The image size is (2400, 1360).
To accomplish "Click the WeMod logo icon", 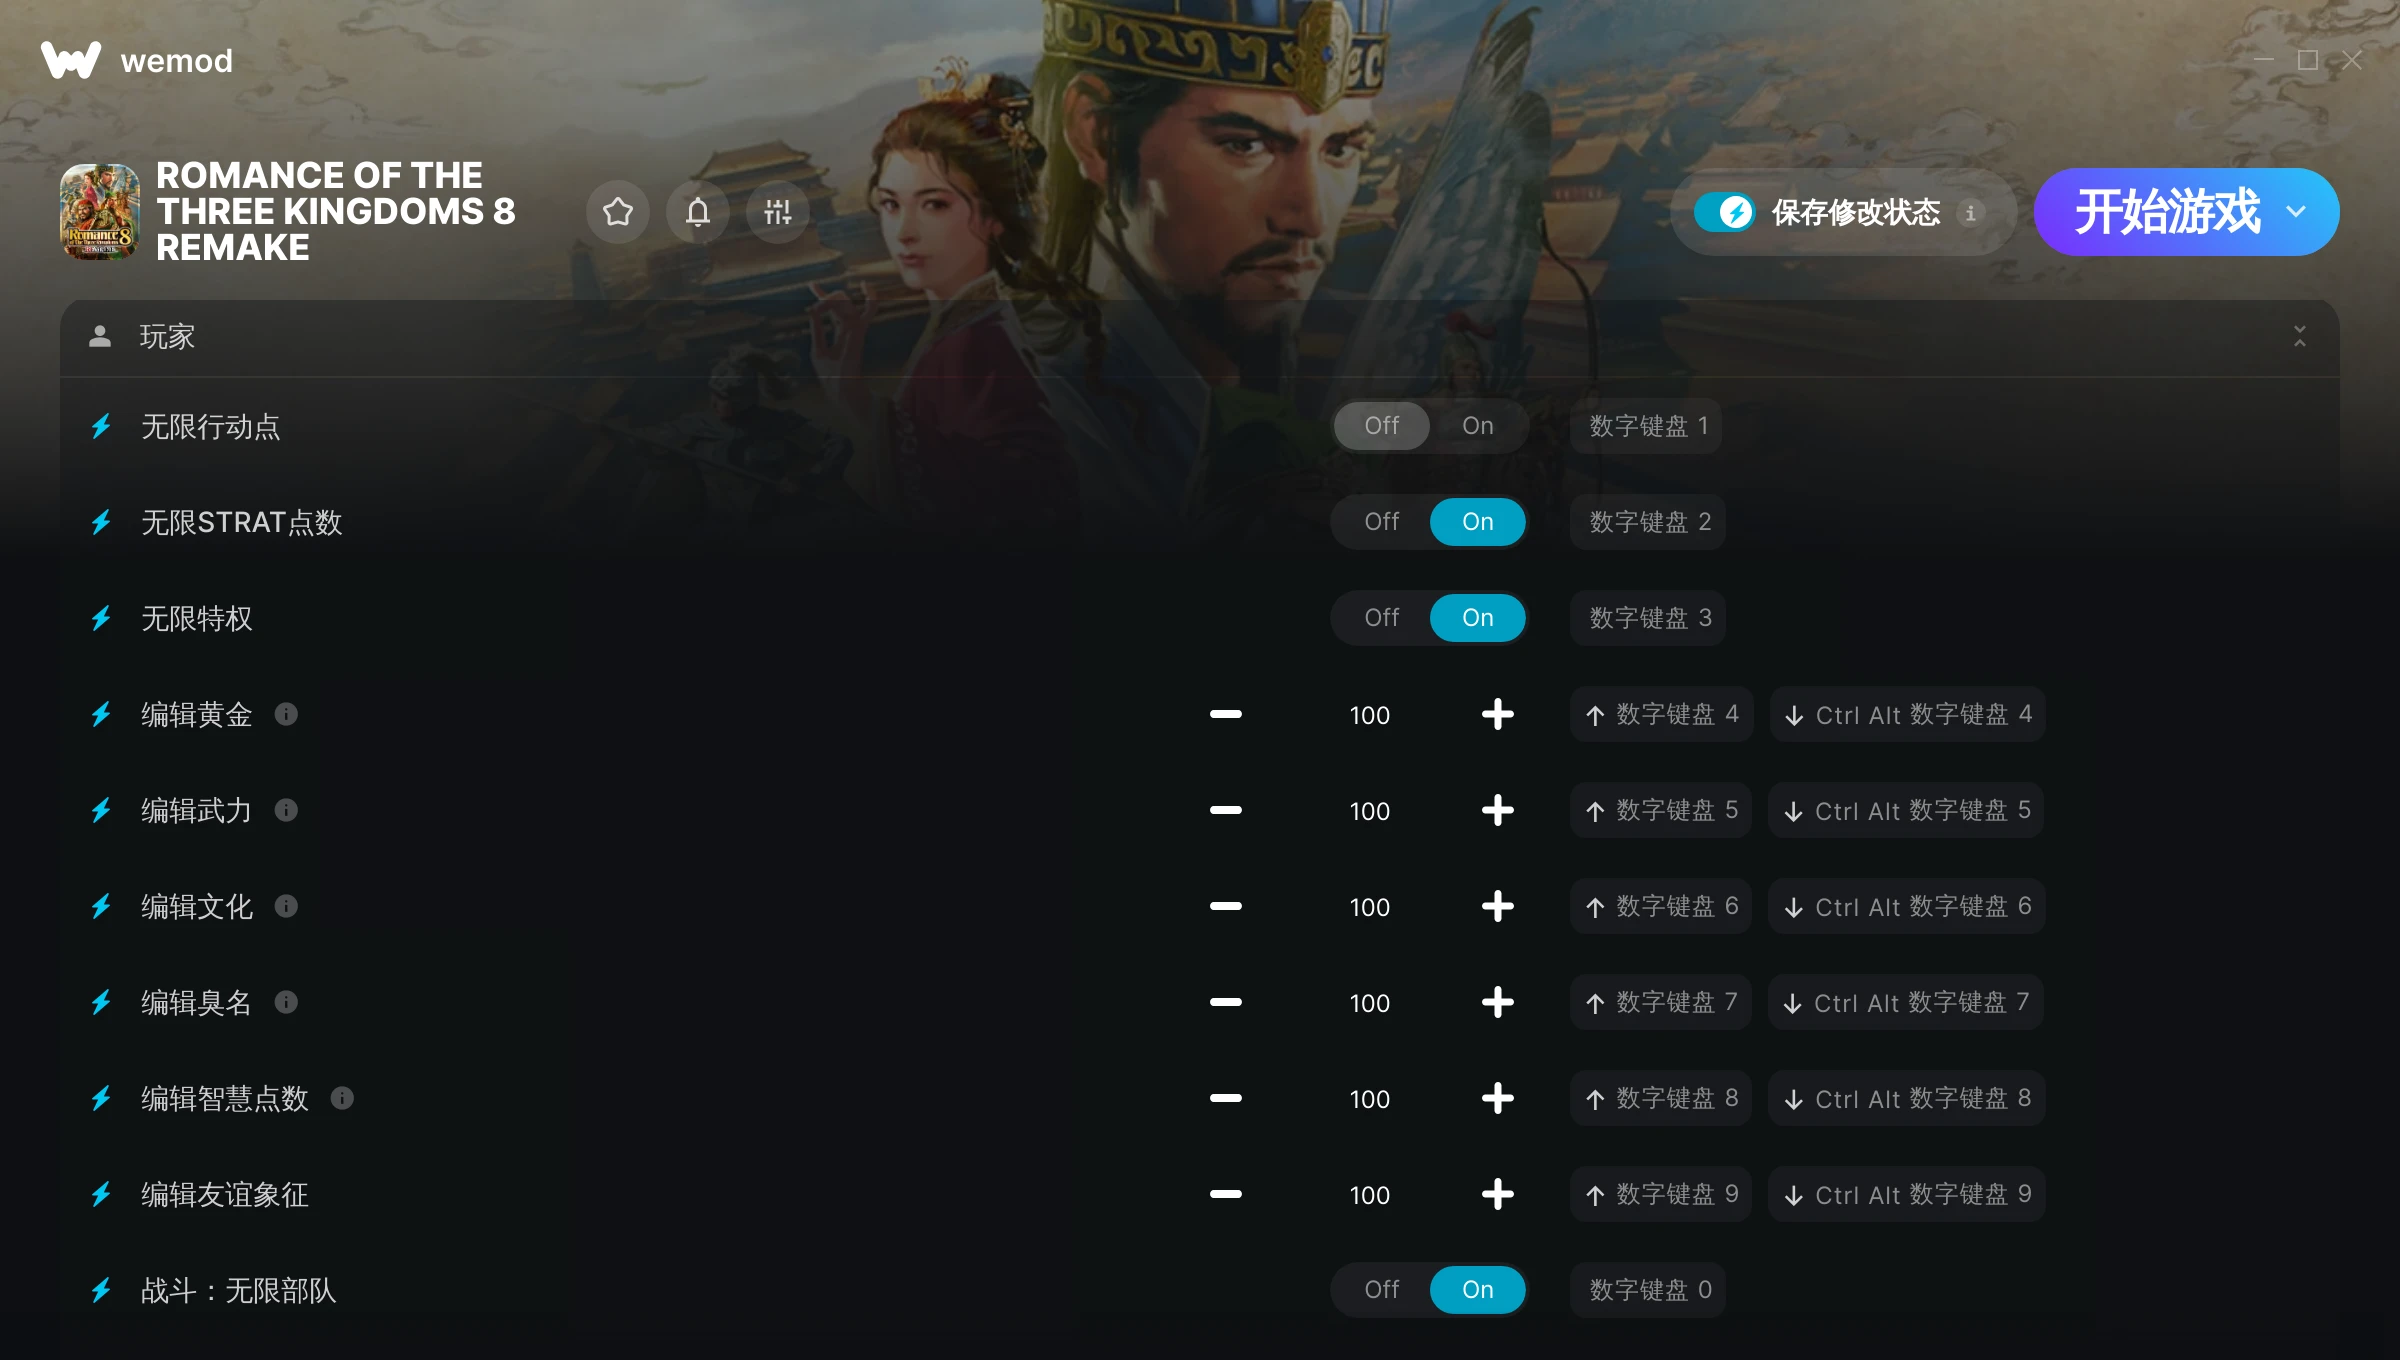I will (71, 60).
